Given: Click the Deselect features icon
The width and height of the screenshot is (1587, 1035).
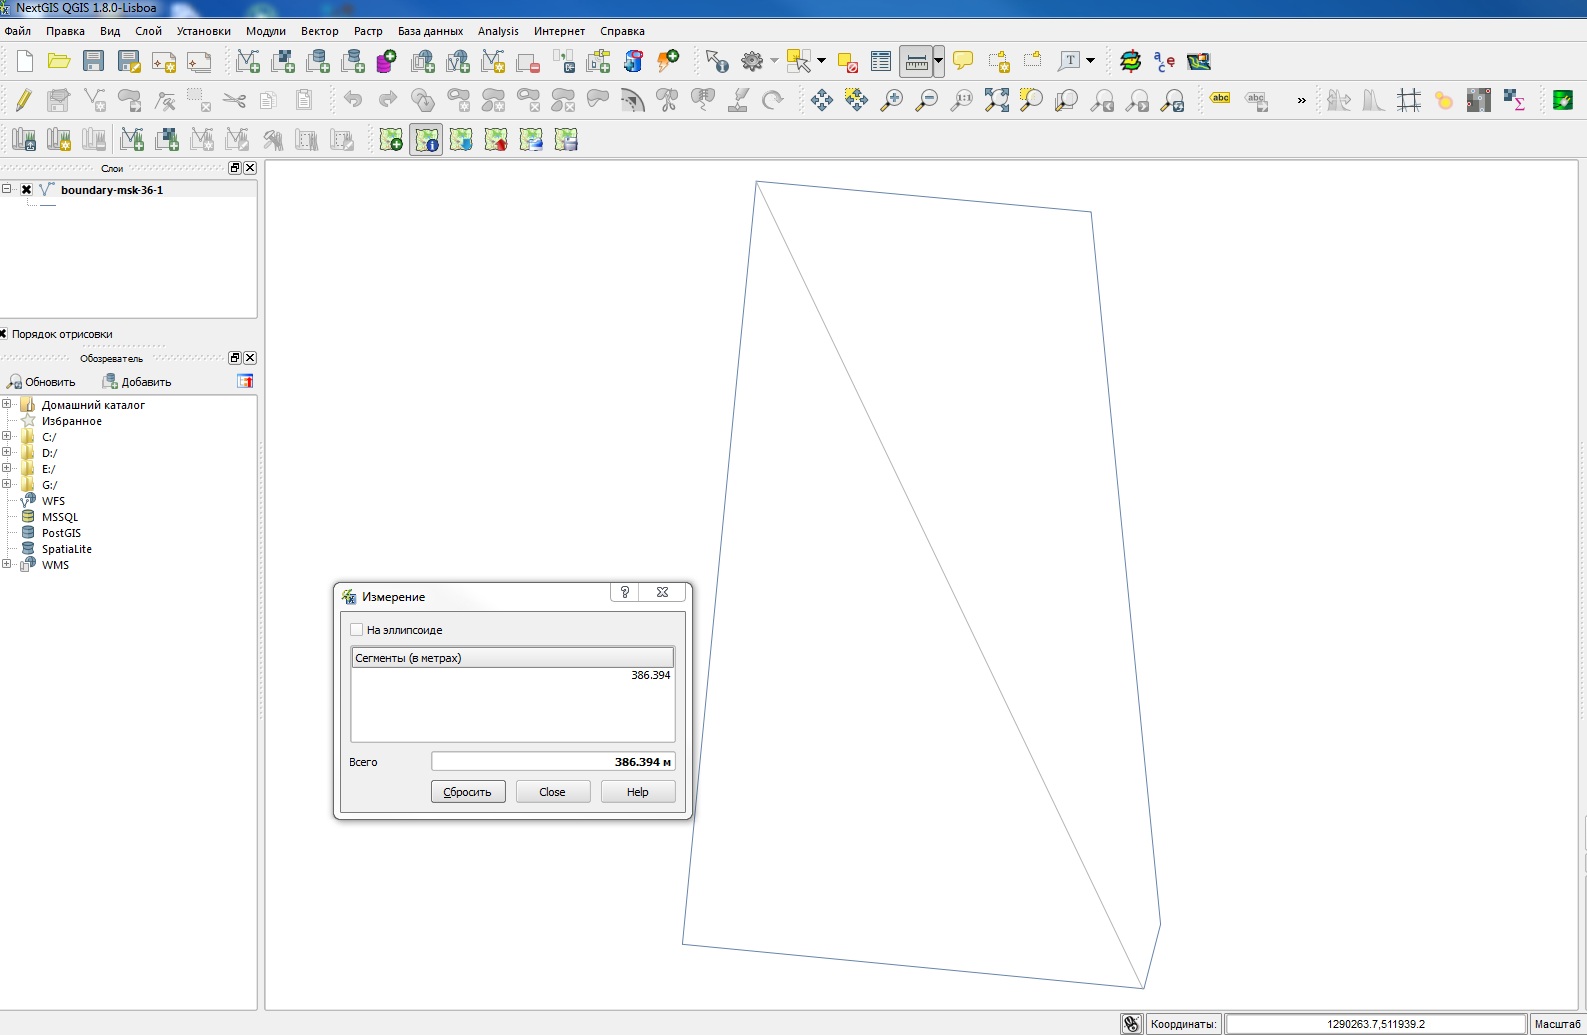Looking at the screenshot, I should click(x=848, y=63).
